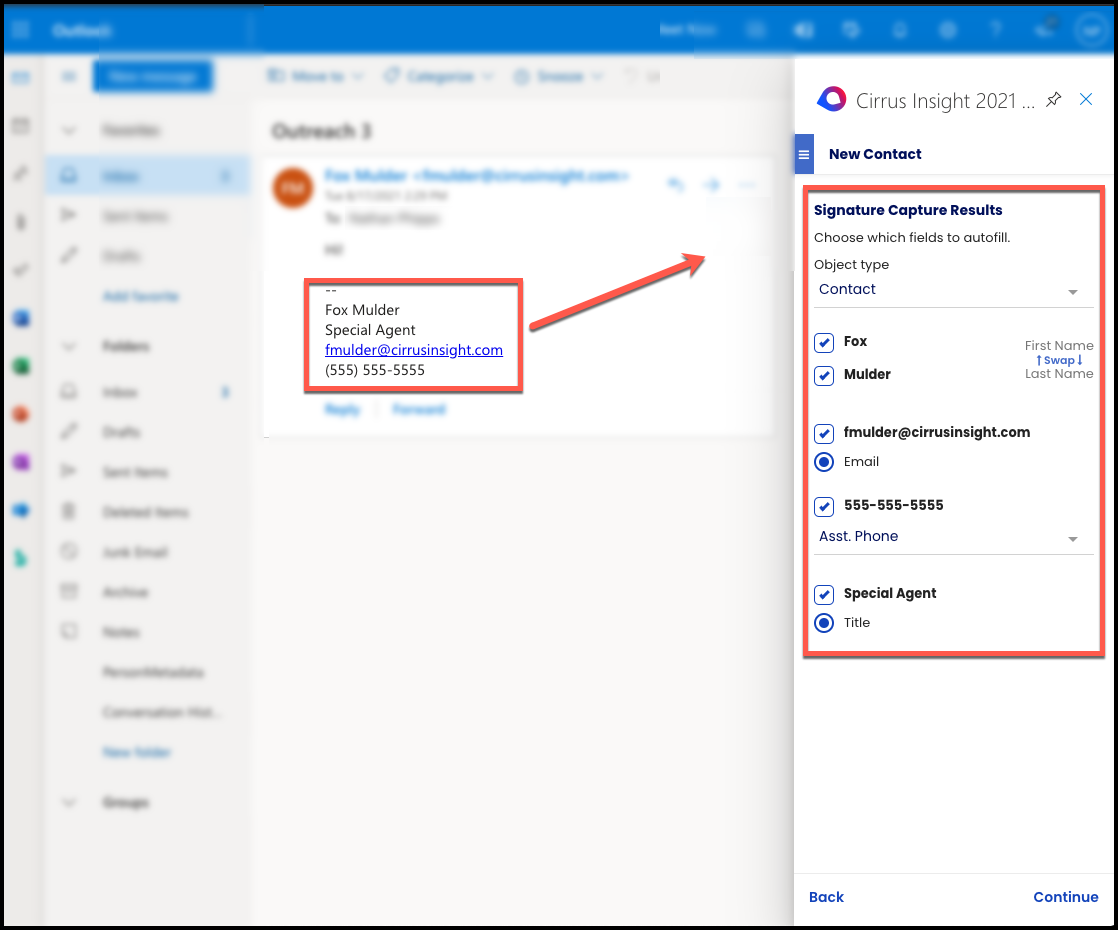Screen dimensions: 1118x930
Task: Click the New message button in Outlook
Action: pos(153,76)
